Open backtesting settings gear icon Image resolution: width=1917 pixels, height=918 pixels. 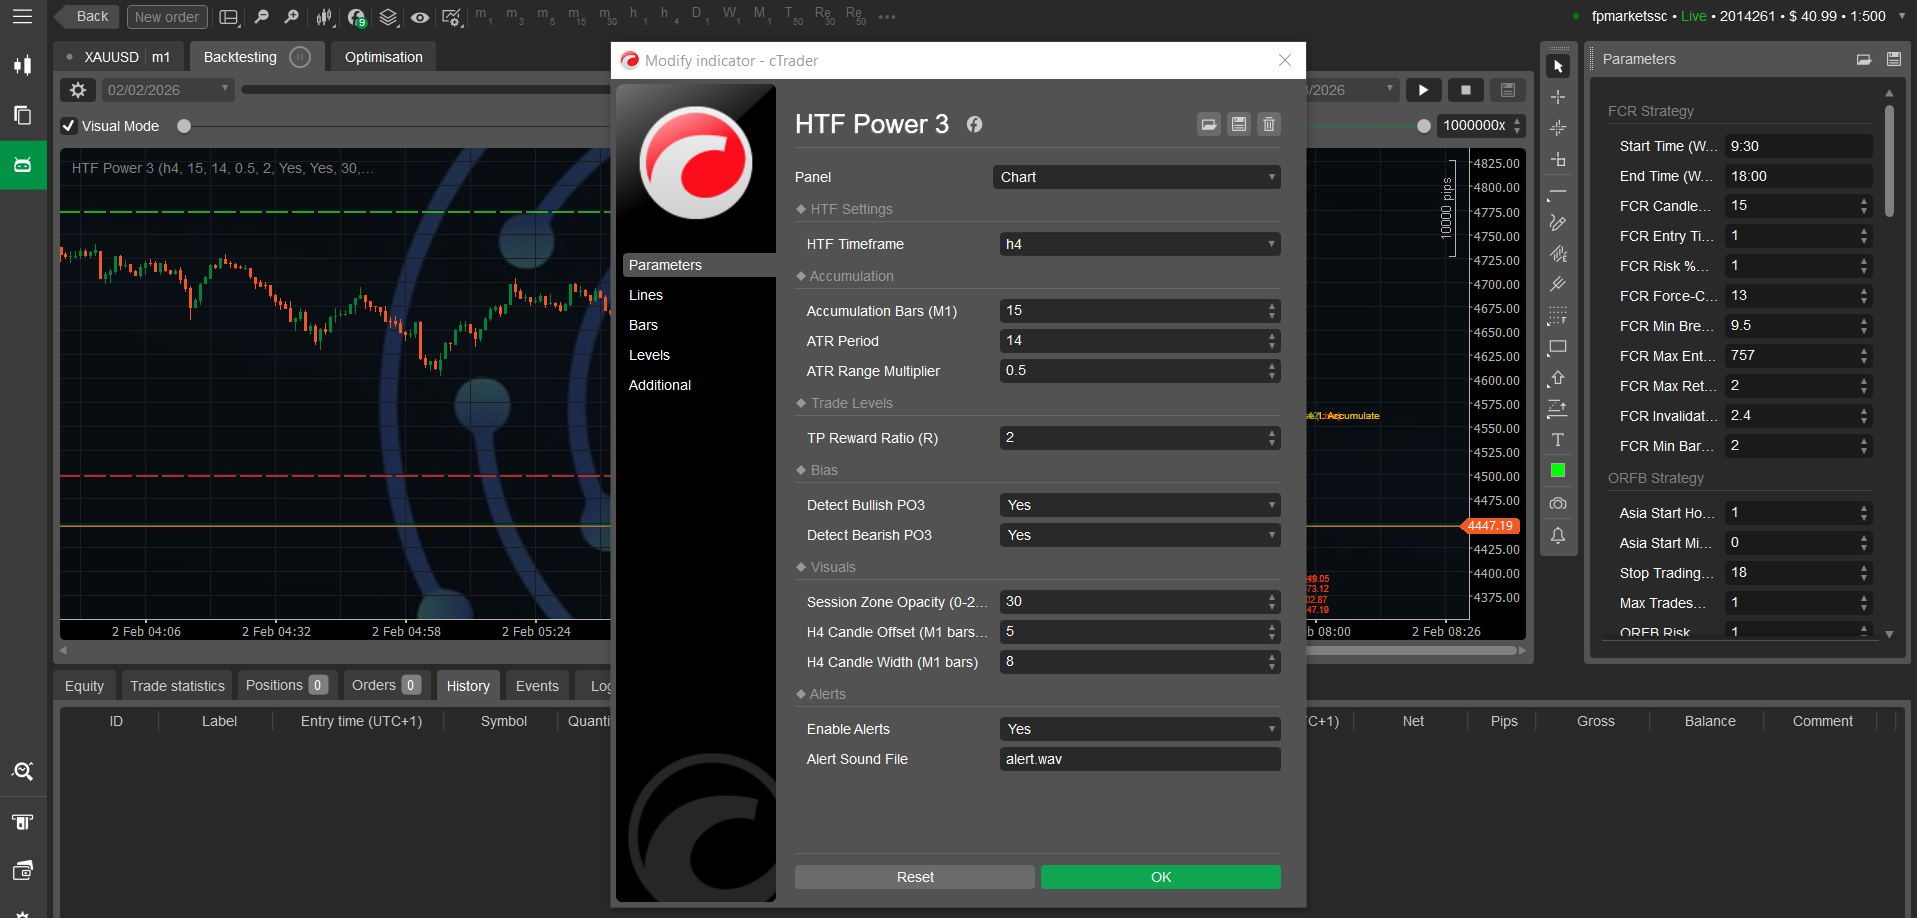point(78,90)
